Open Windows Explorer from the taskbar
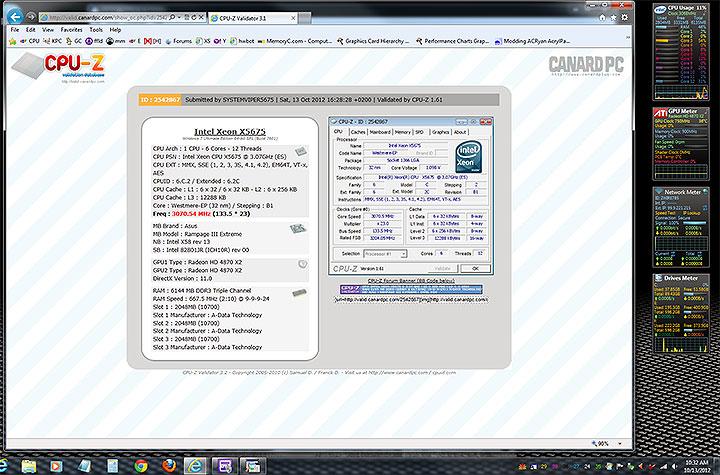The width and height of the screenshot is (720, 475). click(28, 465)
